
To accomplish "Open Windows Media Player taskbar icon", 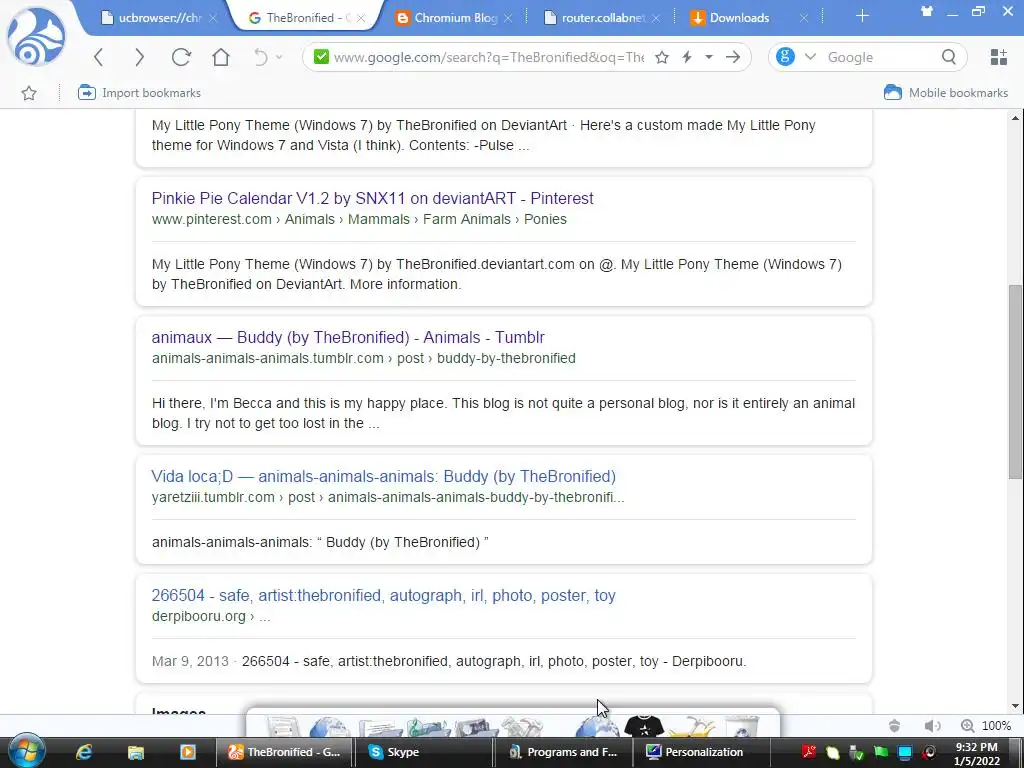I will tap(188, 752).
